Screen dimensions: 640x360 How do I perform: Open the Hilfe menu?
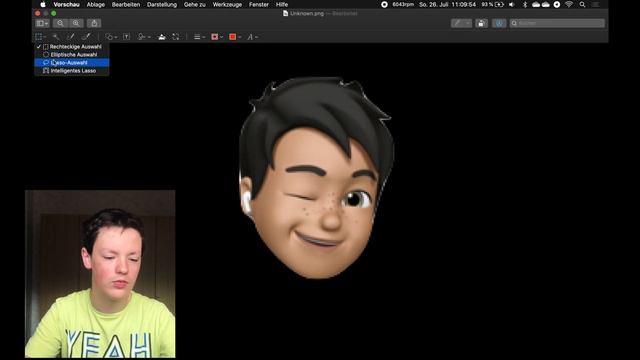pyautogui.click(x=282, y=4)
